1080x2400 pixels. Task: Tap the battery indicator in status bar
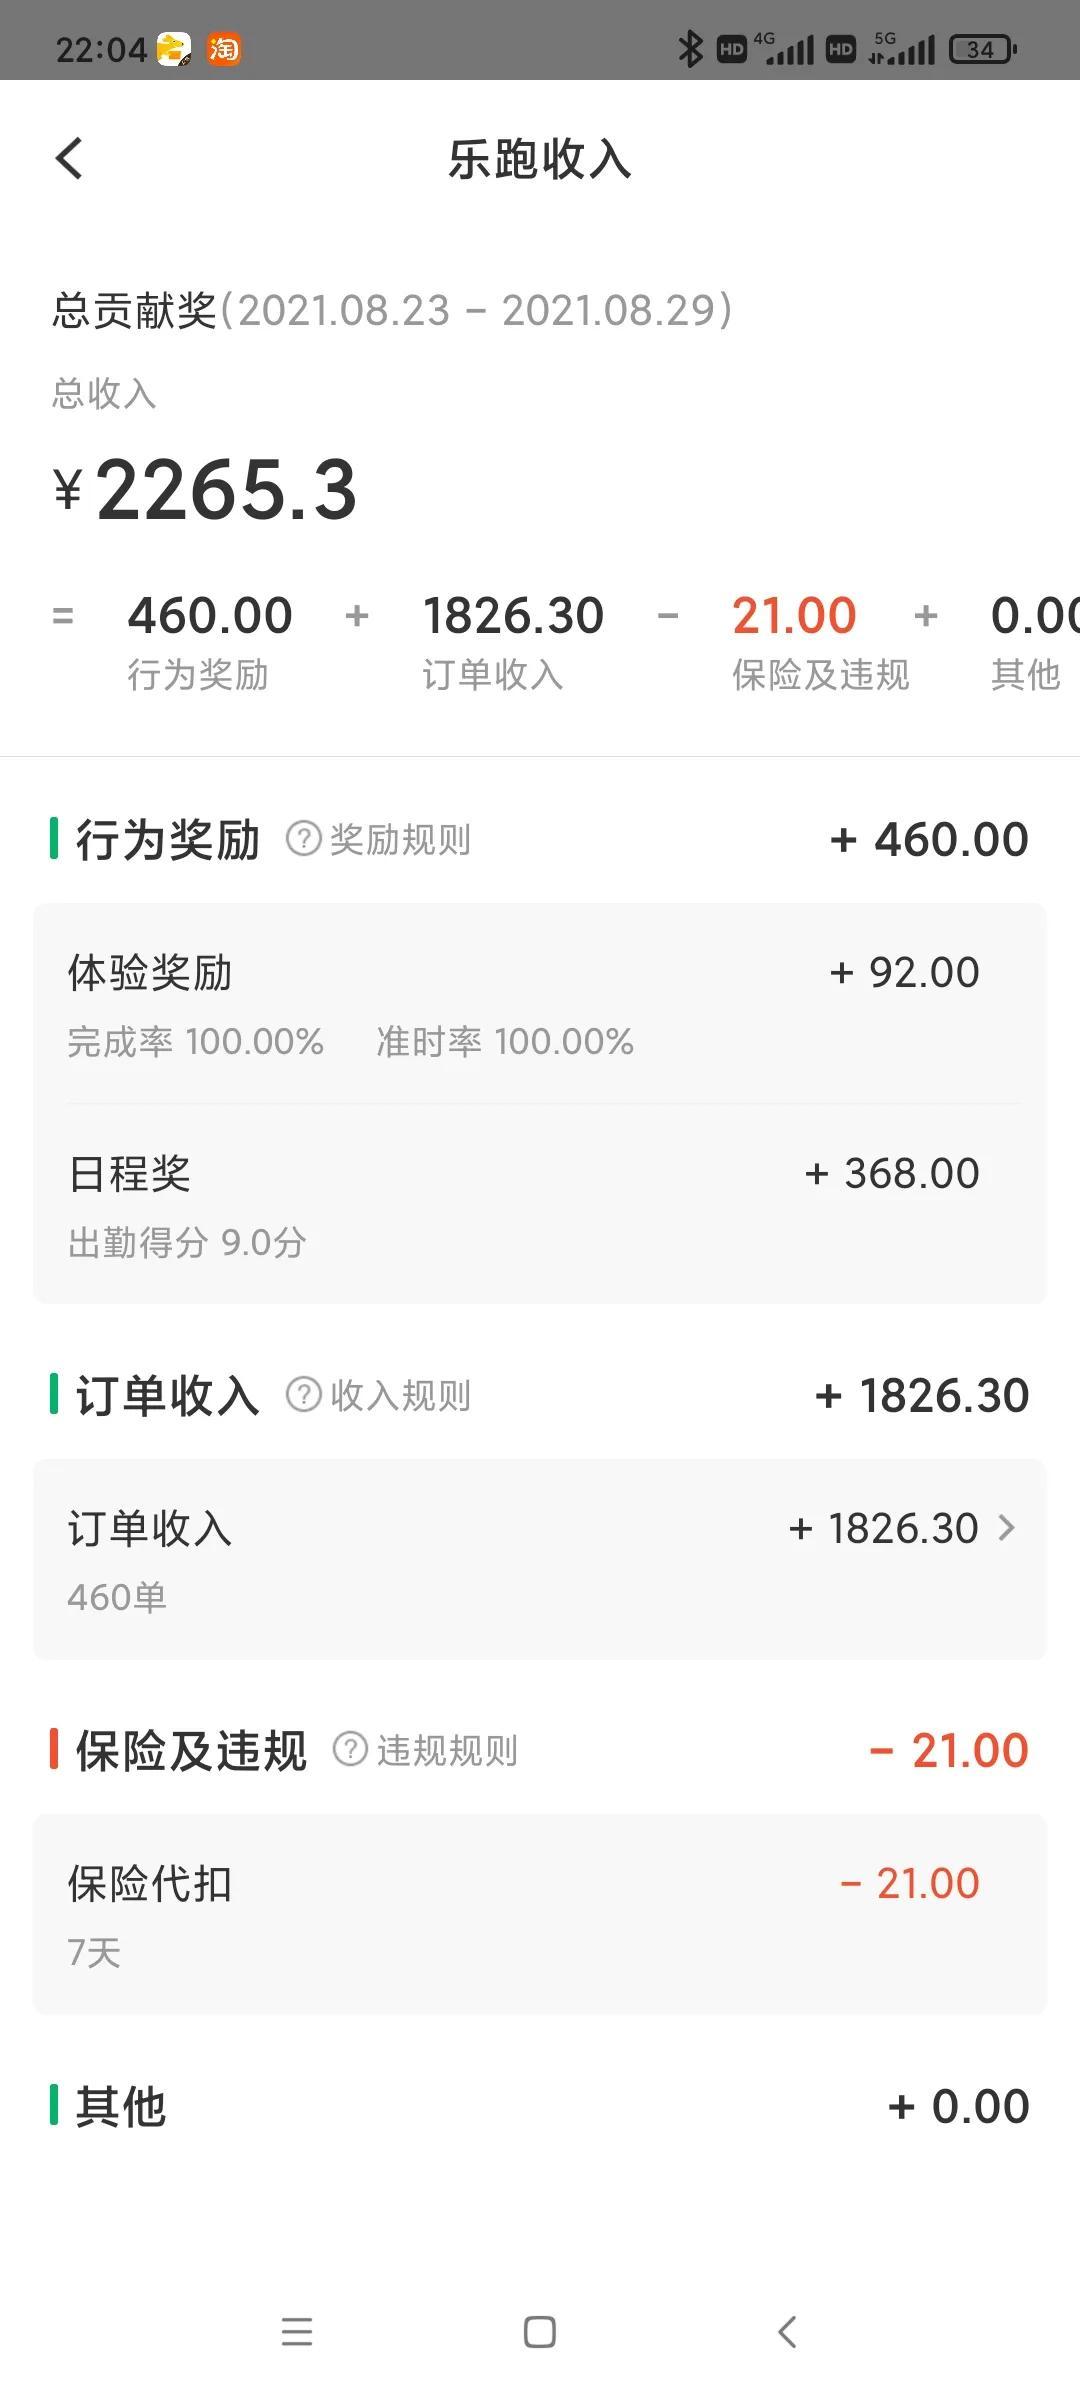point(982,49)
